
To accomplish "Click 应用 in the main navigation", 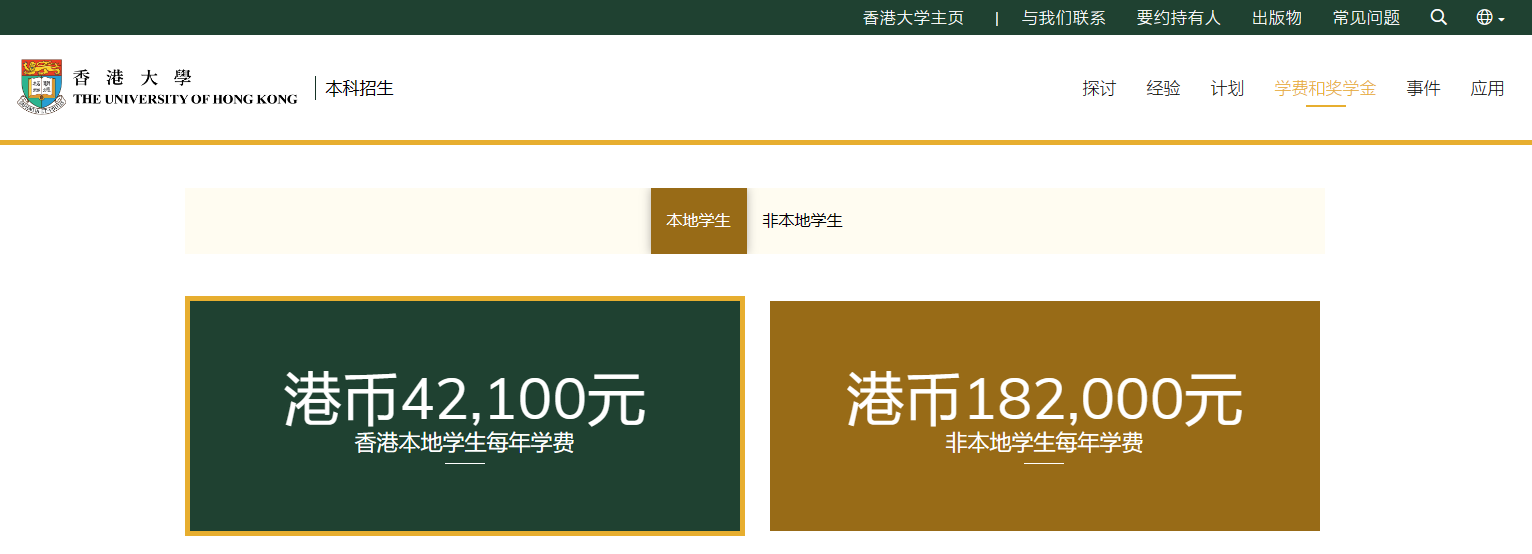I will [1487, 88].
